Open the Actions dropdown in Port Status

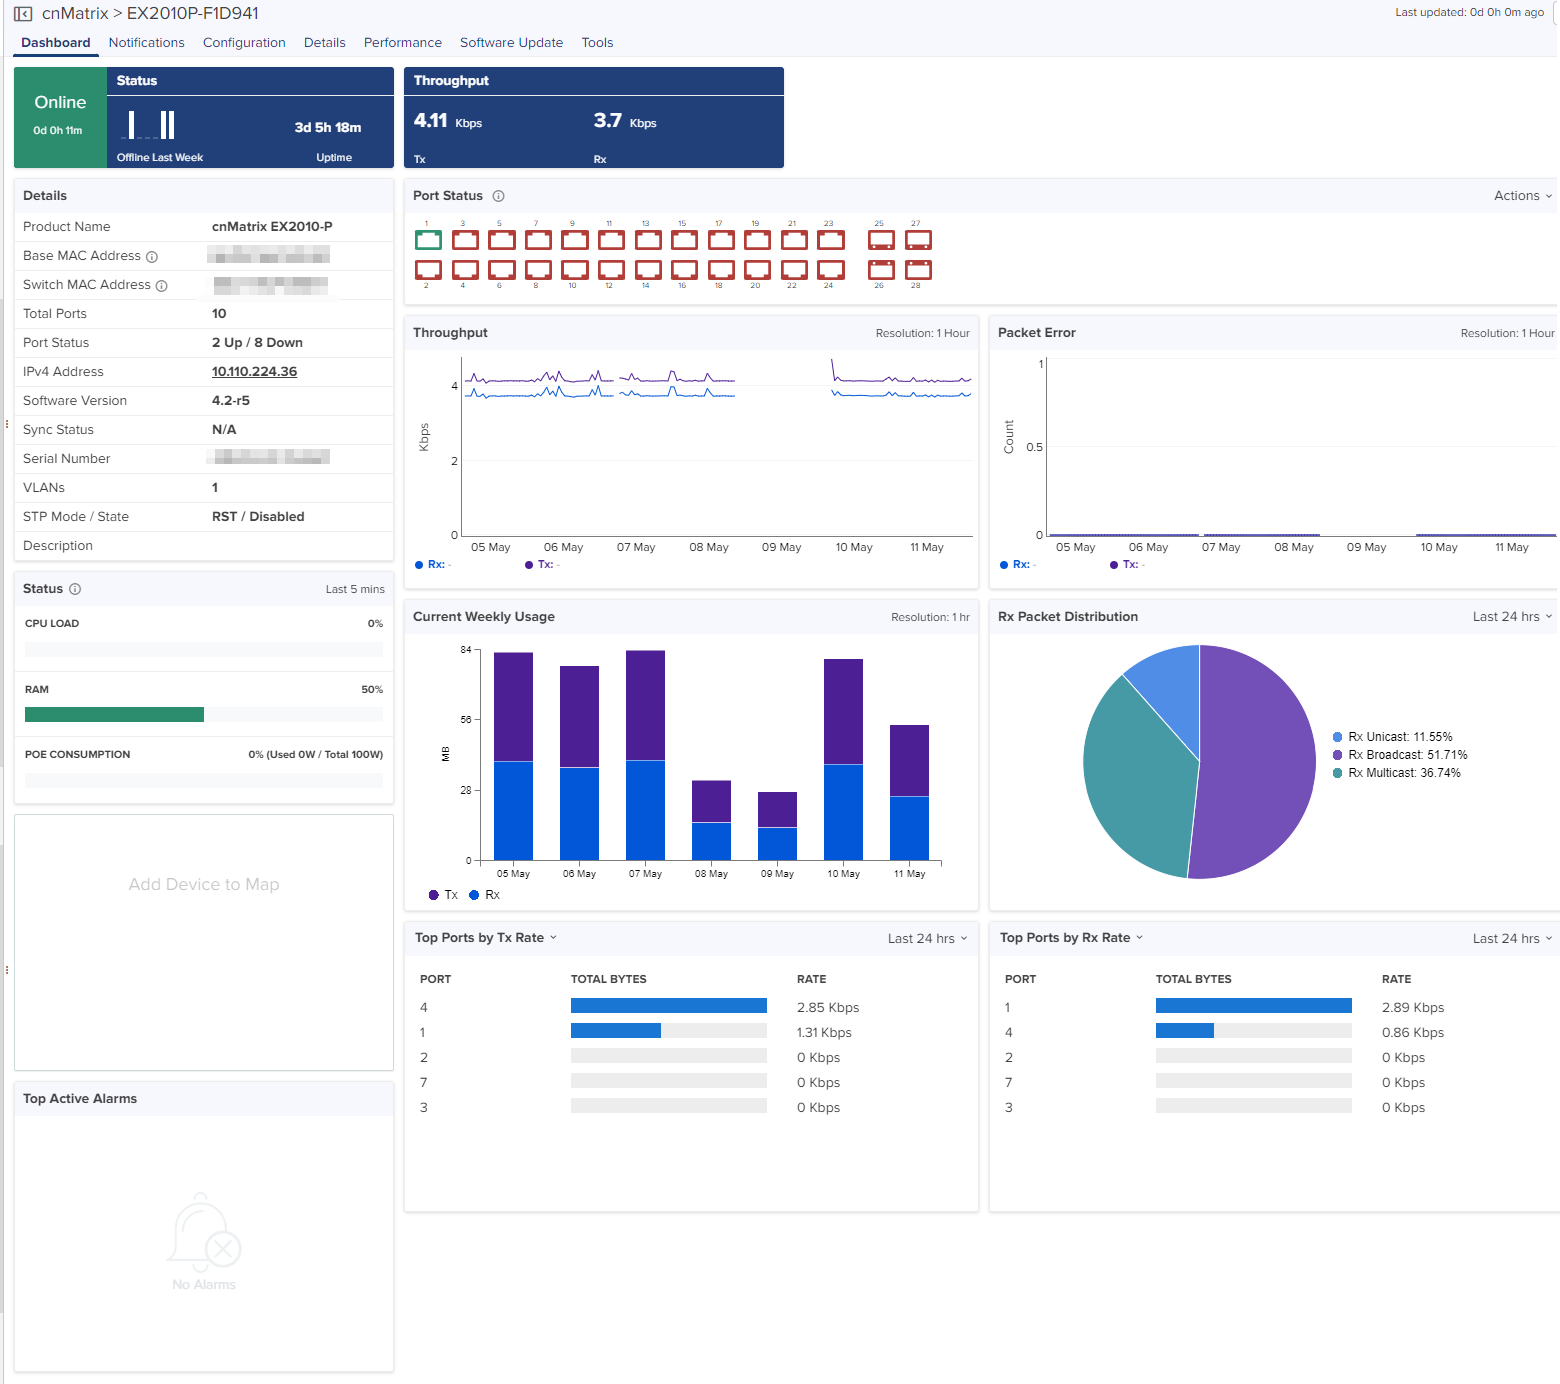tap(1523, 196)
